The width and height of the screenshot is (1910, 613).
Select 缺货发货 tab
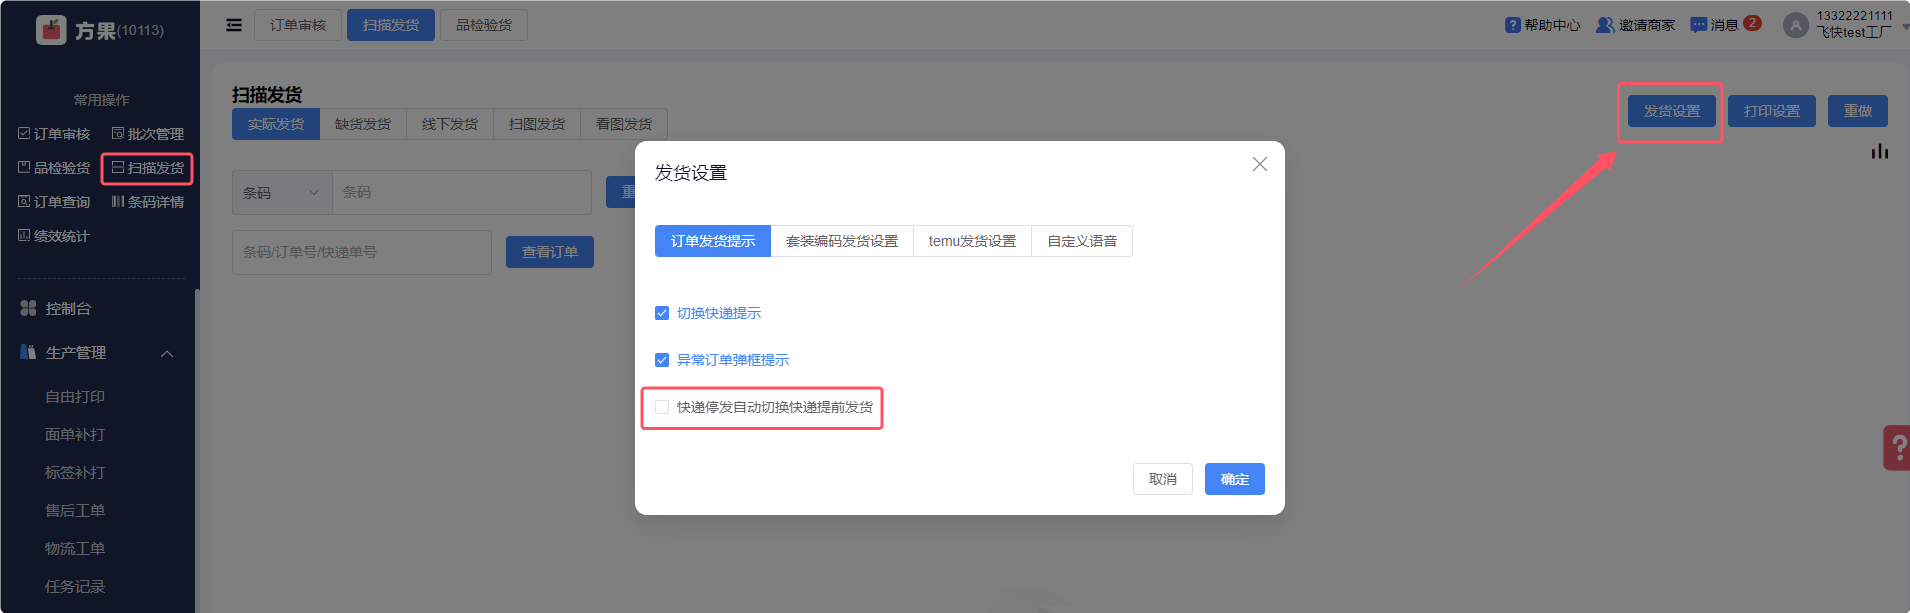[x=363, y=124]
